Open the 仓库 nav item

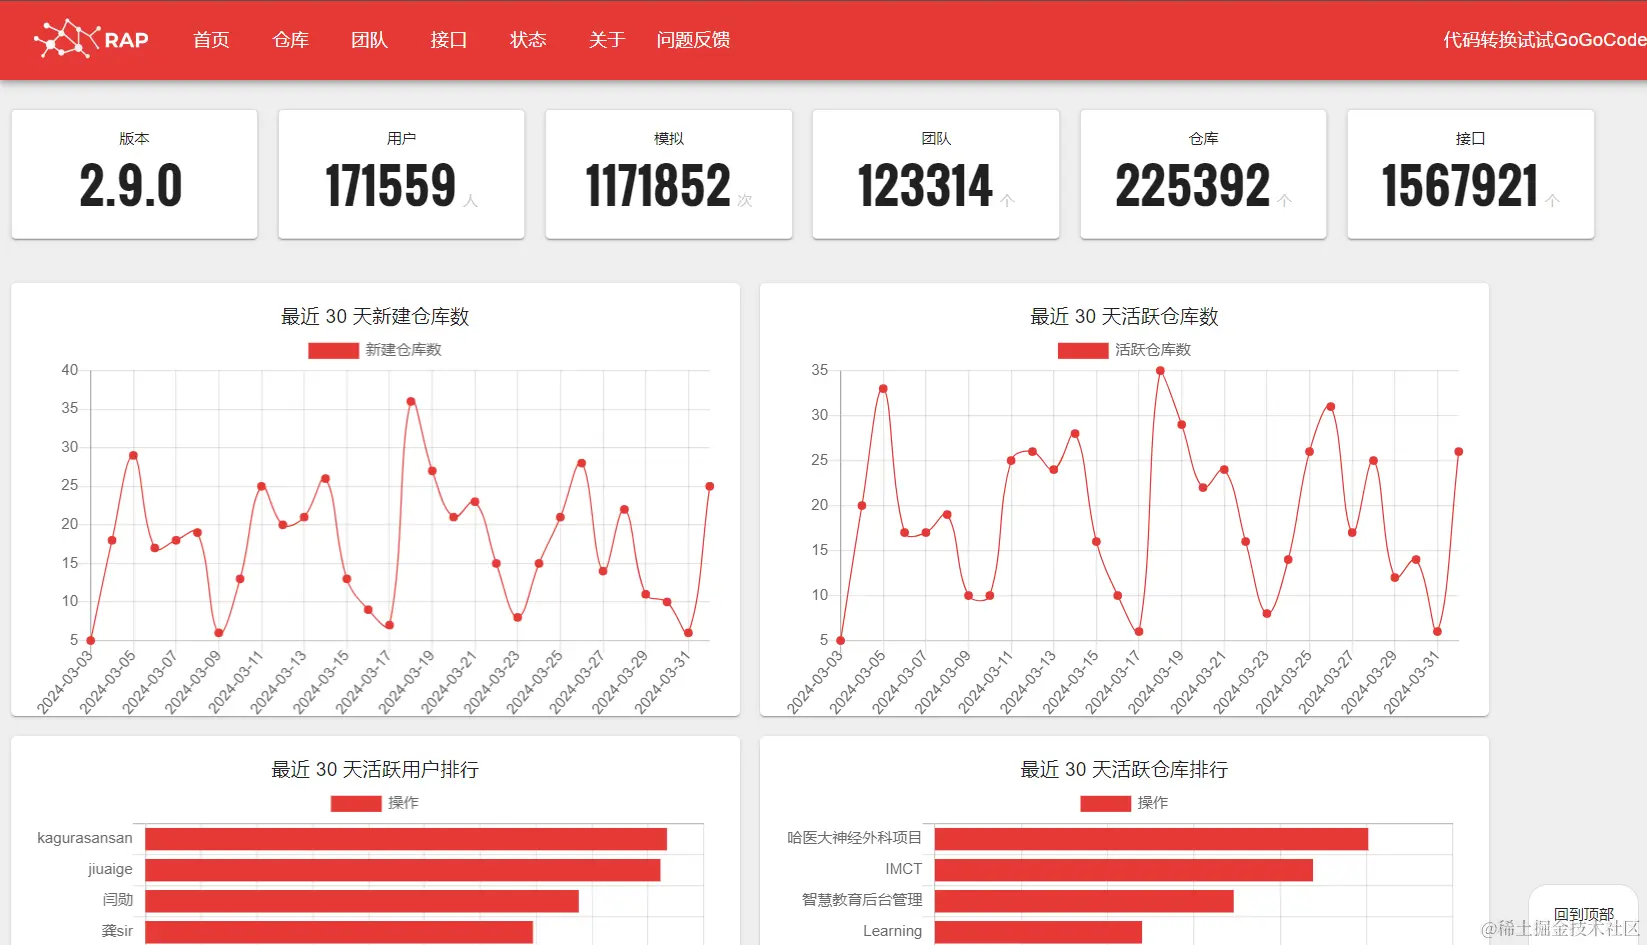click(x=290, y=40)
